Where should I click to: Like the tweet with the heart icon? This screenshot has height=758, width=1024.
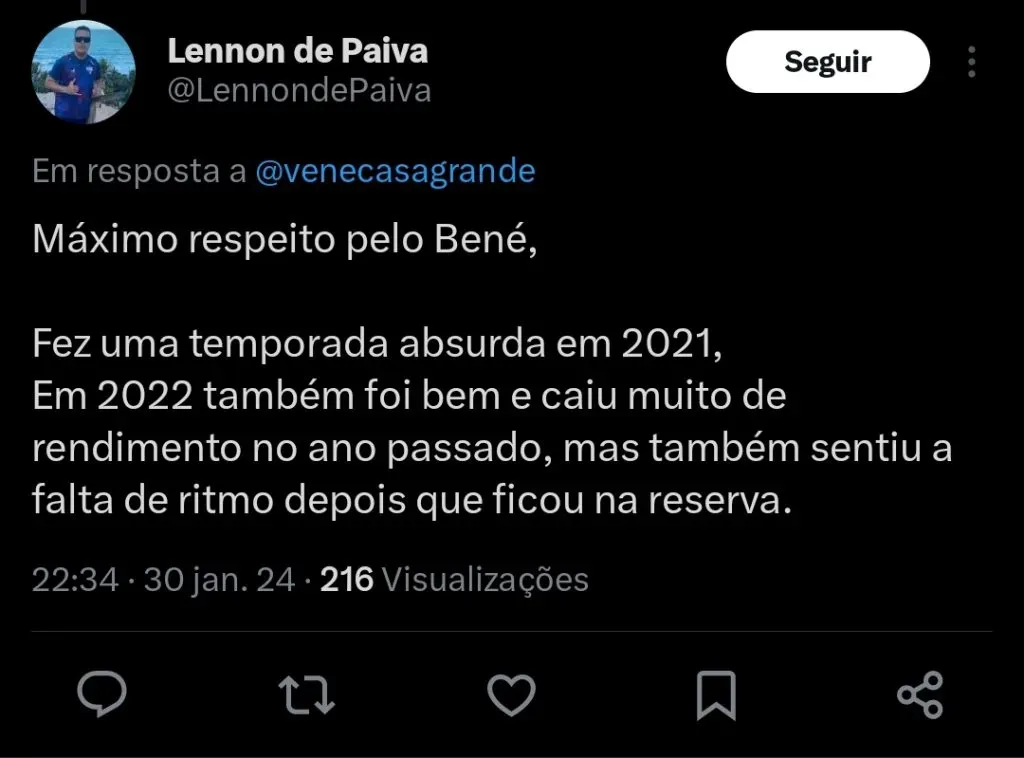click(512, 694)
